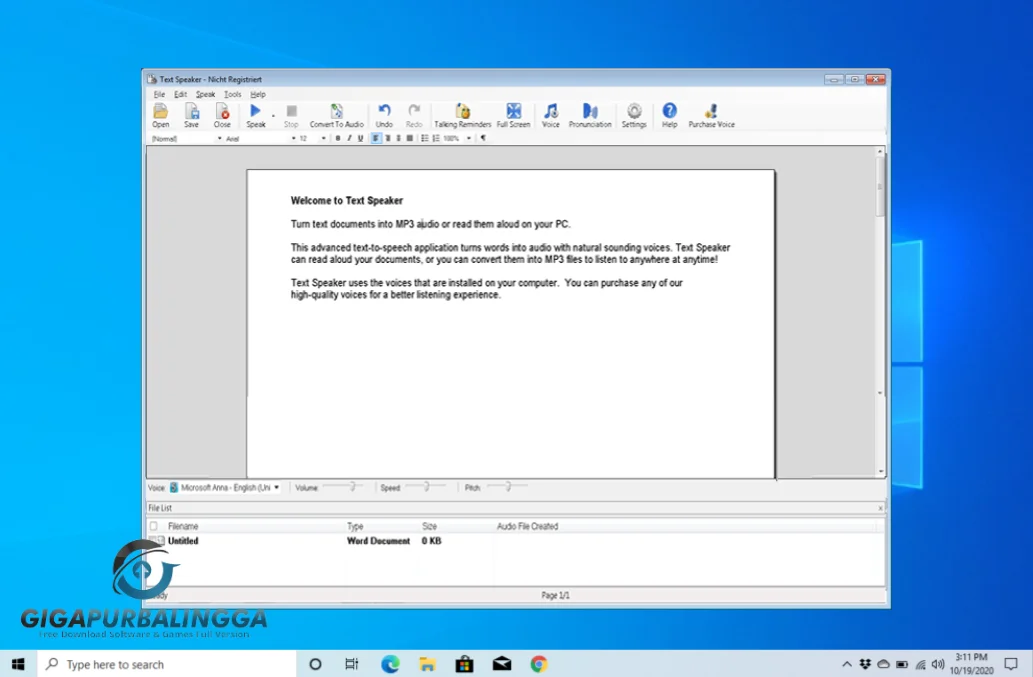Check the Untitled file checkbox
Viewport: 1033px width, 677px height.
[152, 541]
